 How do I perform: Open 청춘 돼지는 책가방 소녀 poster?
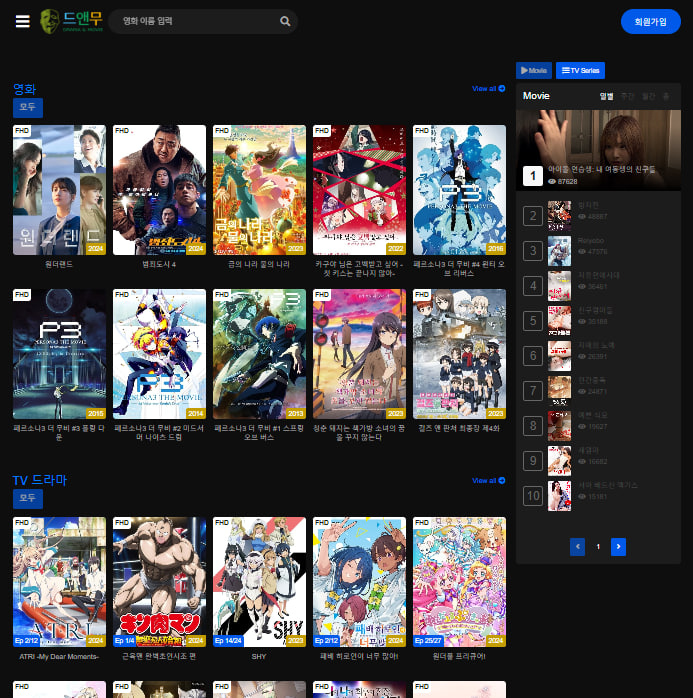click(x=359, y=354)
